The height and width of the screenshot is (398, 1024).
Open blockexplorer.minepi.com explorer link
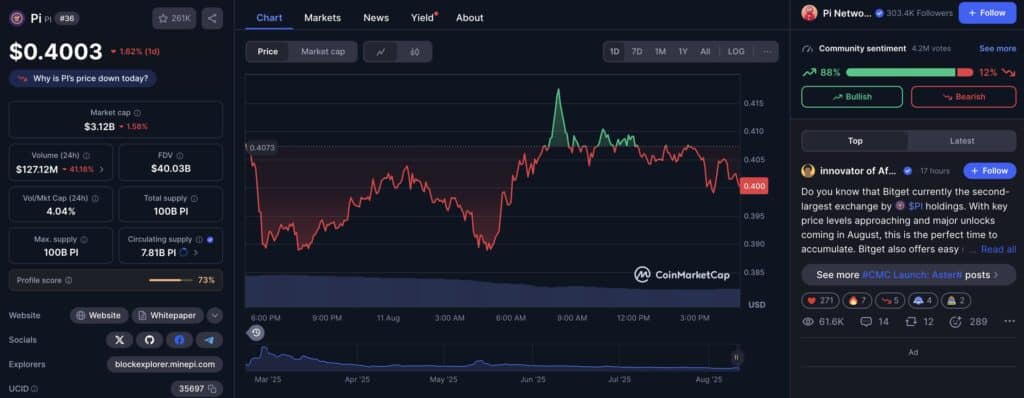point(165,365)
